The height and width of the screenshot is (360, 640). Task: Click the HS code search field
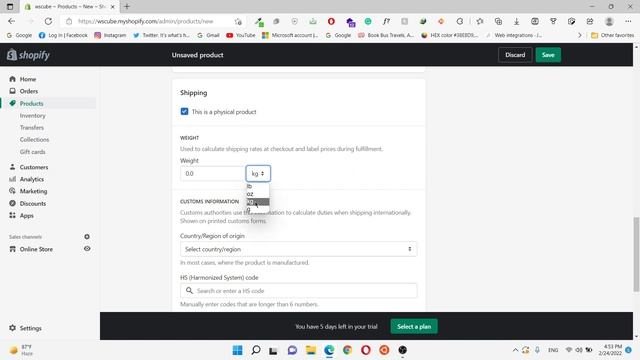coord(298,291)
